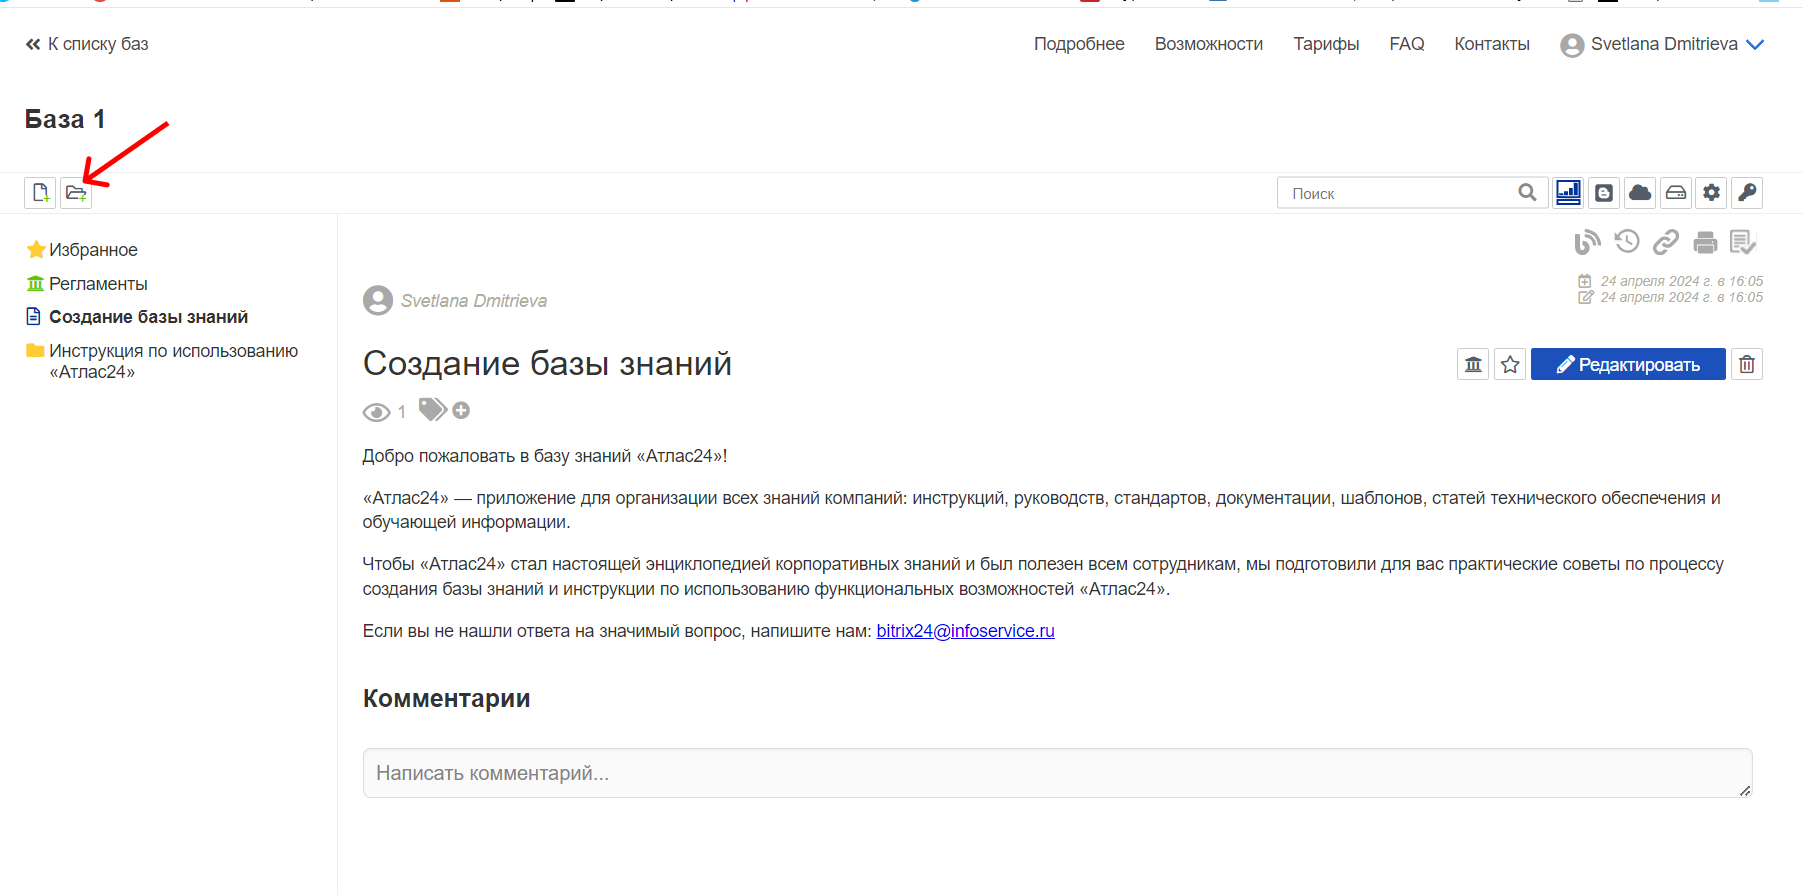
Task: Expand the Инструкция по использованию «Атлас24» folder
Action: coord(173,361)
